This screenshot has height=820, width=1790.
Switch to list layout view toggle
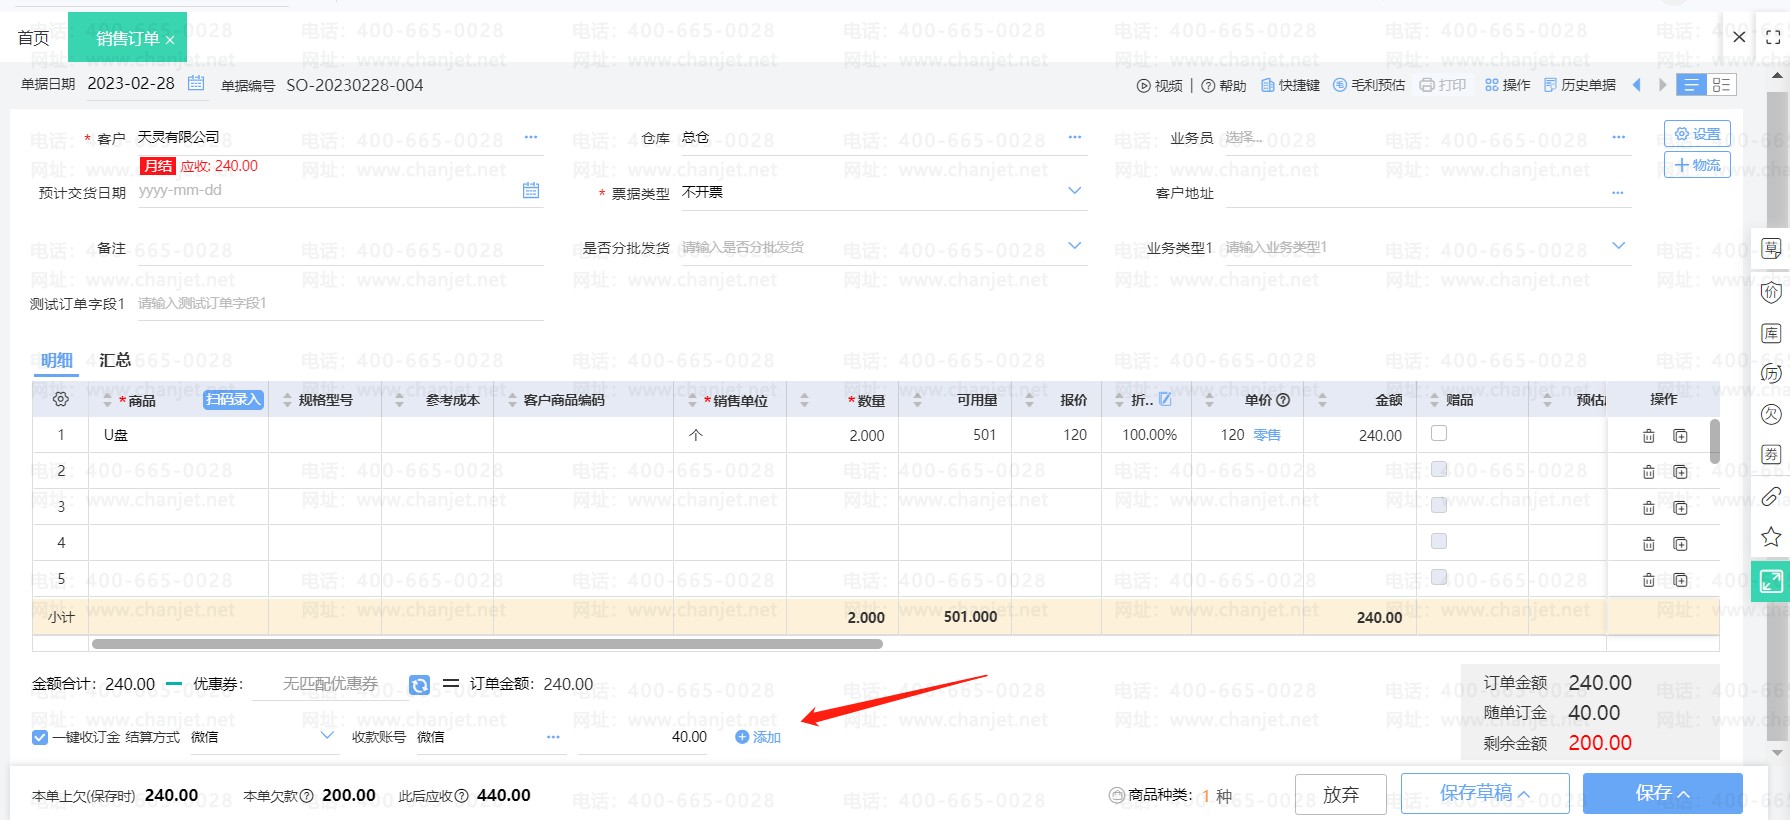tap(1691, 85)
